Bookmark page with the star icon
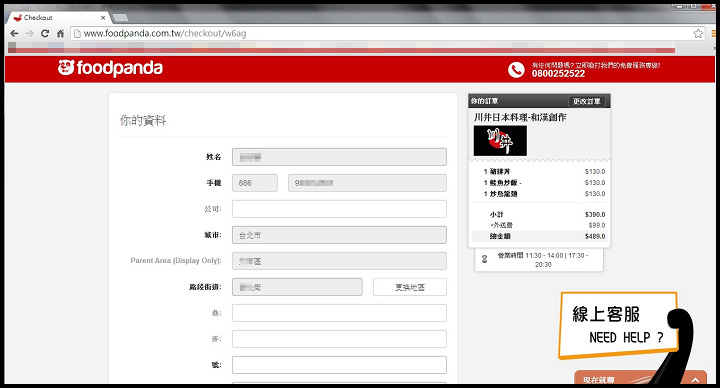This screenshot has width=720, height=388. [x=698, y=34]
